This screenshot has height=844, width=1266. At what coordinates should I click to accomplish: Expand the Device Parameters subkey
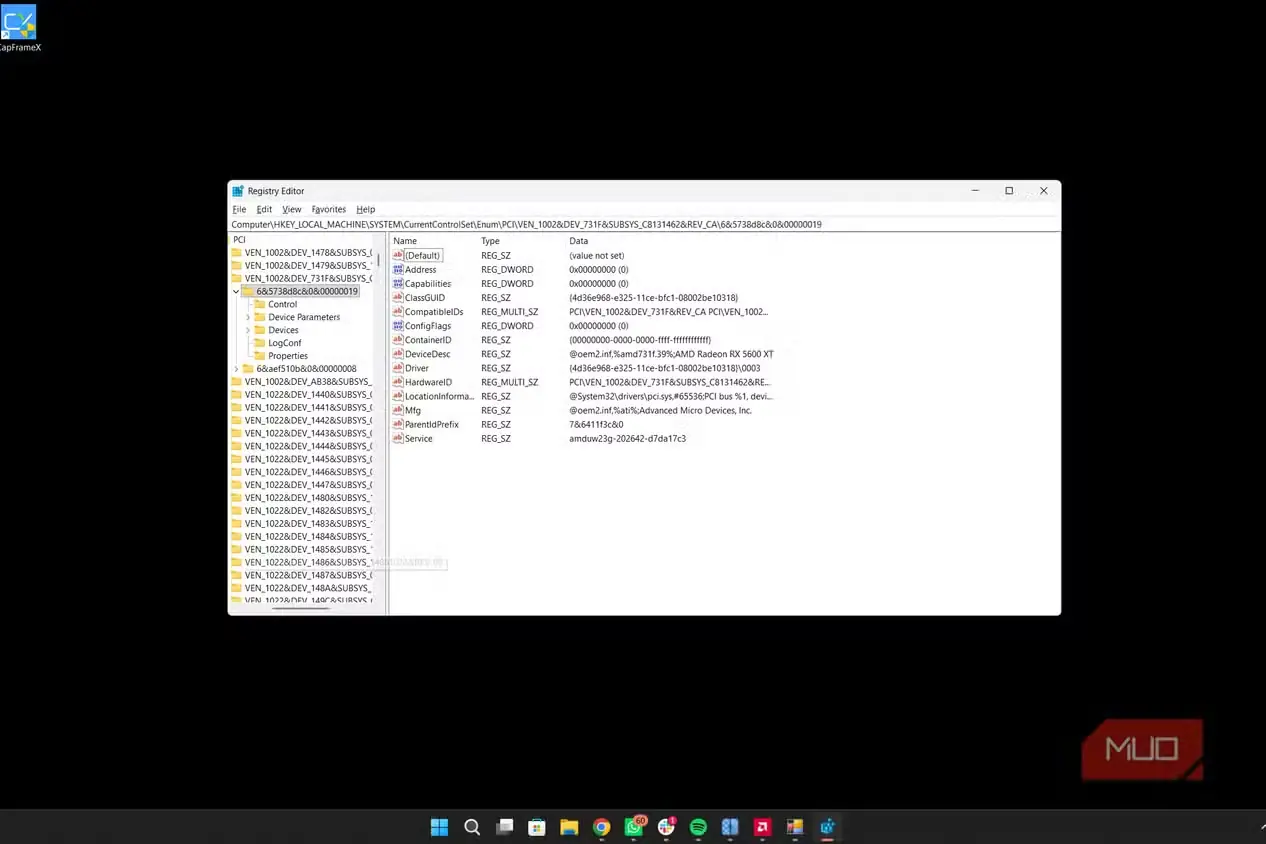click(248, 317)
